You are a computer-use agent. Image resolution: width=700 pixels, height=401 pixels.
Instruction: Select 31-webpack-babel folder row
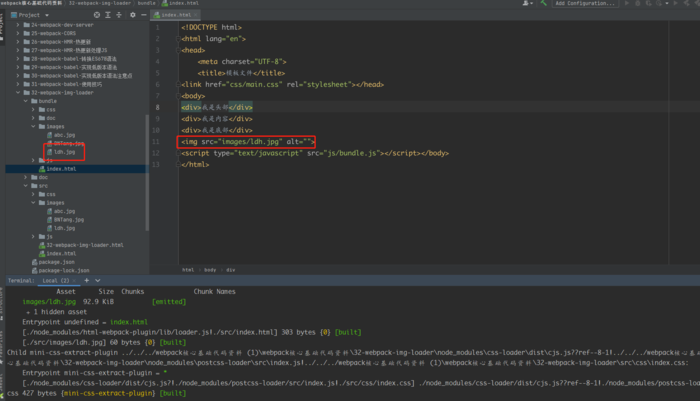[x=62, y=84]
